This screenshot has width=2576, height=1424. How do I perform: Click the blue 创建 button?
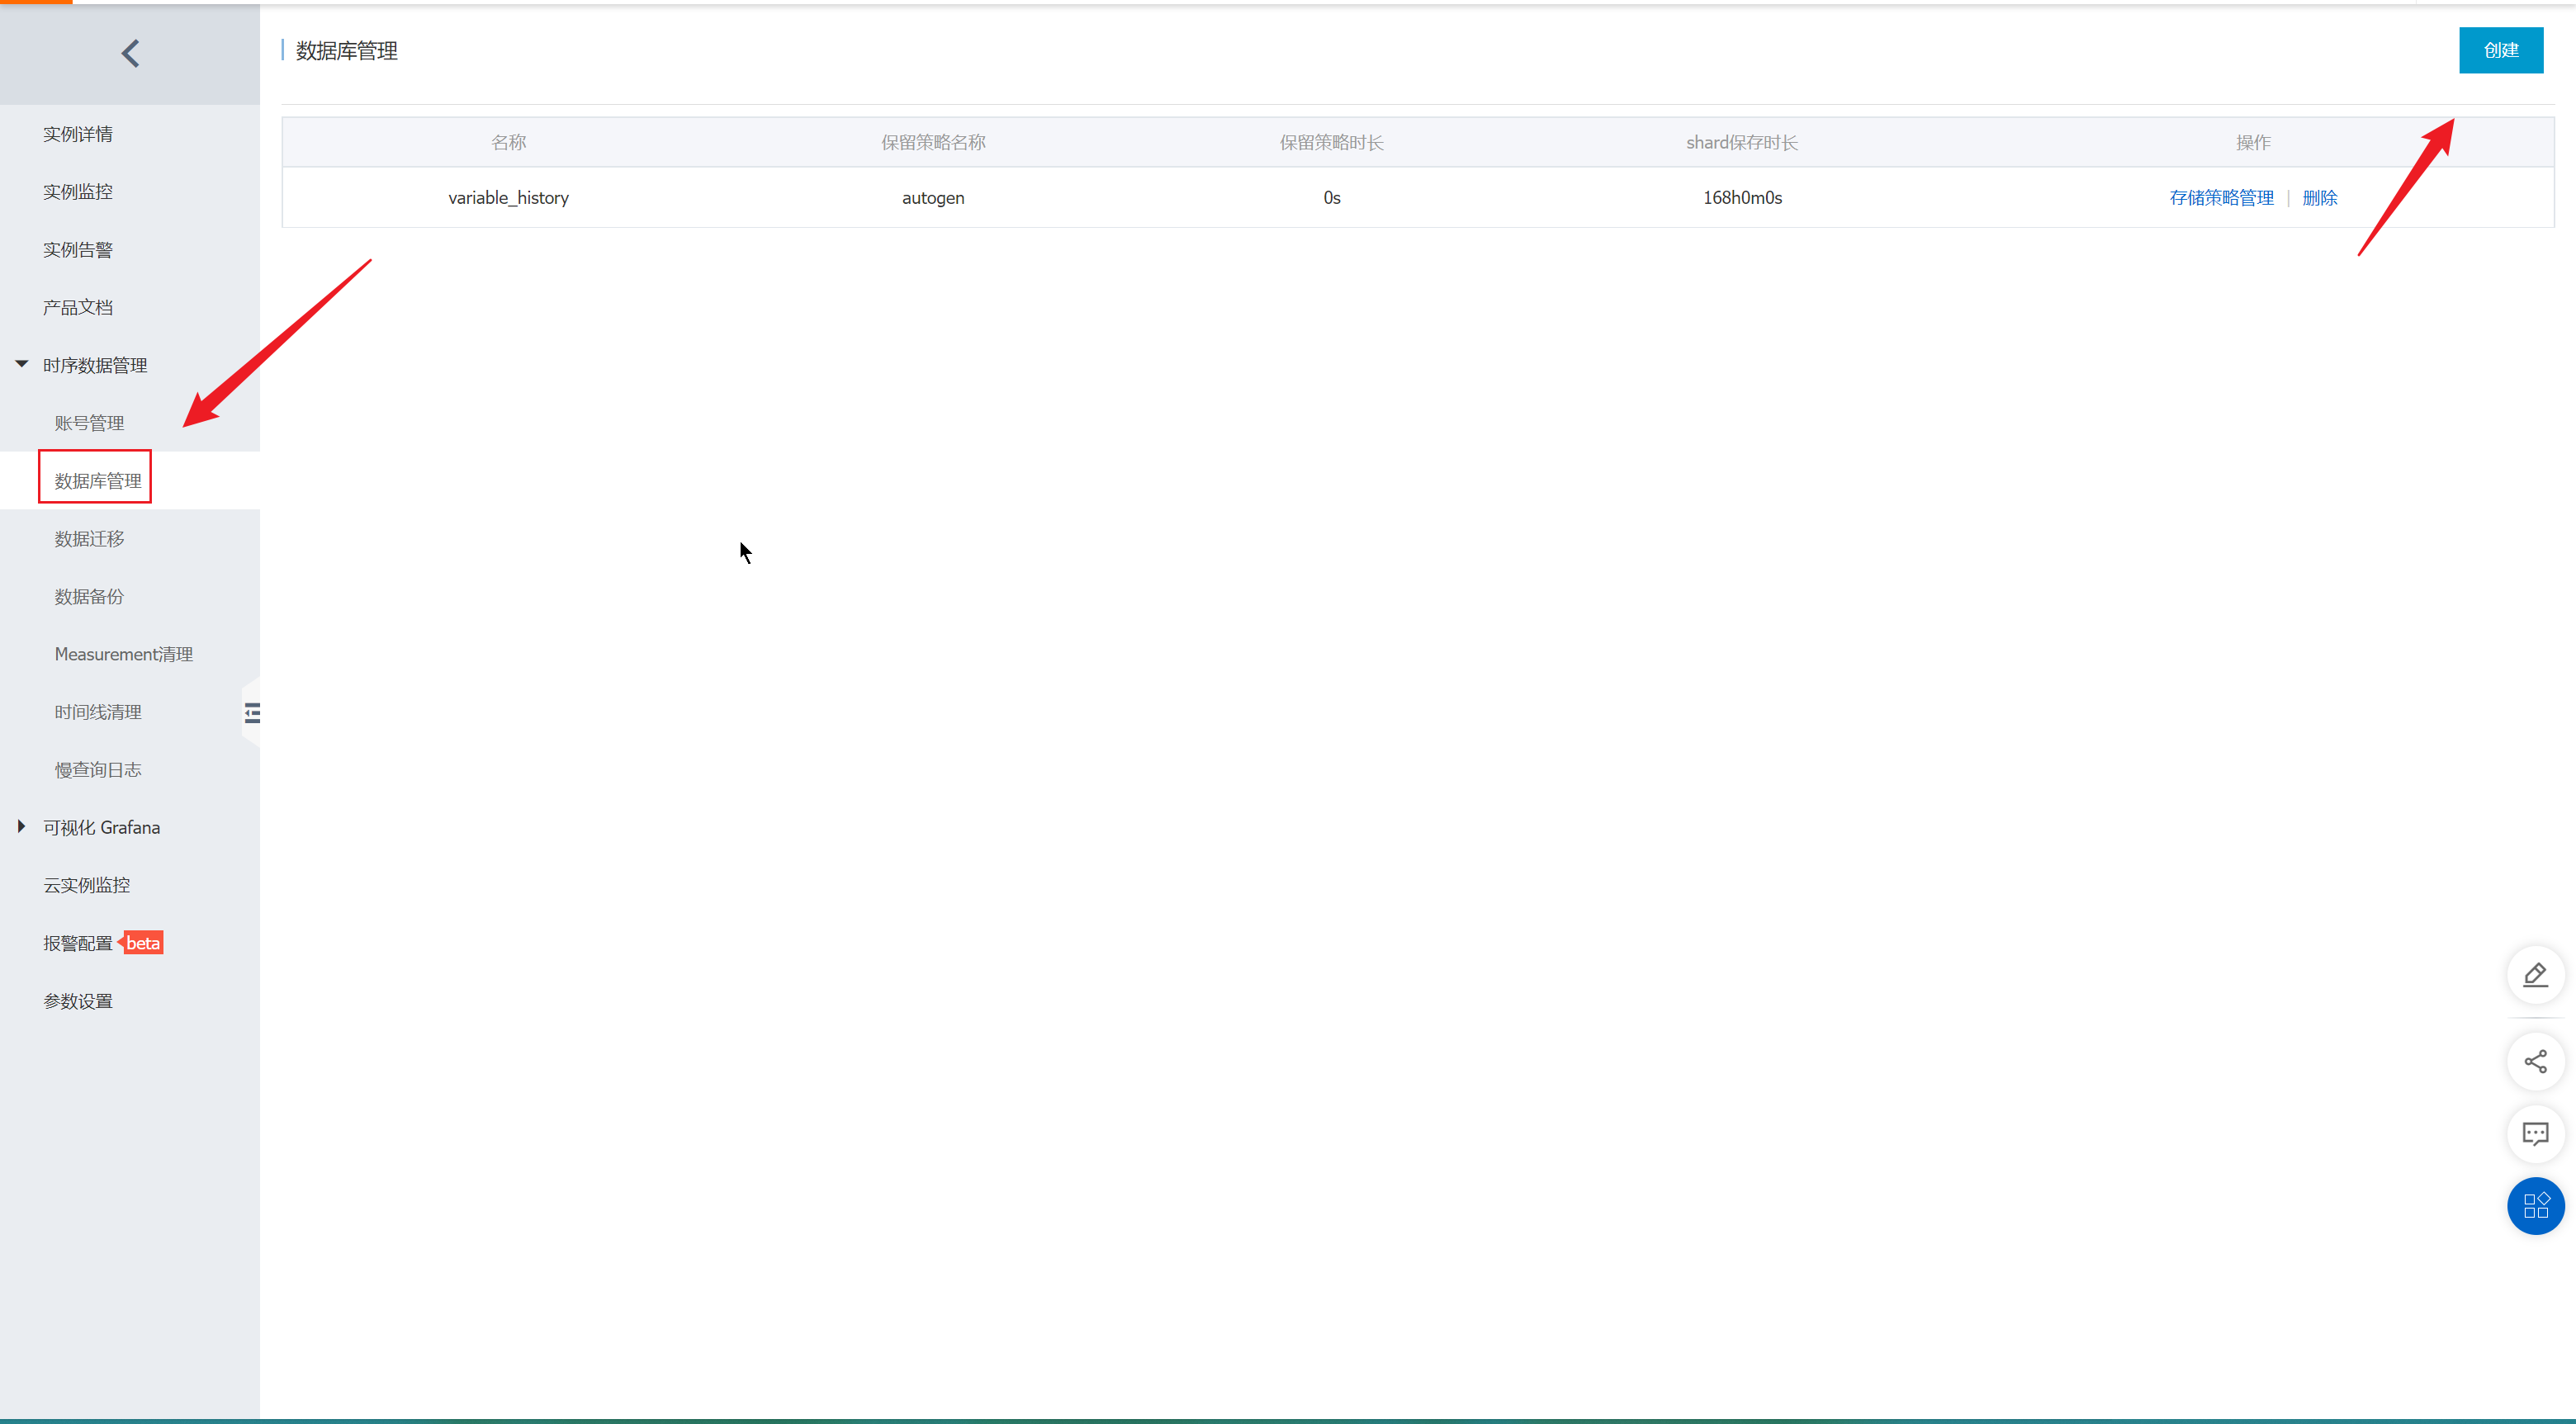[x=2500, y=50]
